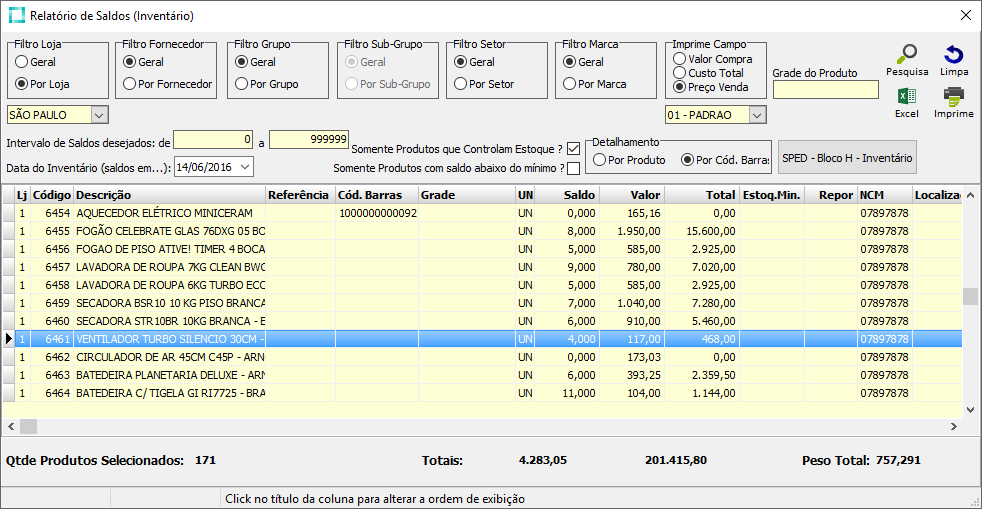Export the report with the Excel icon
The image size is (982, 509).
[x=906, y=98]
